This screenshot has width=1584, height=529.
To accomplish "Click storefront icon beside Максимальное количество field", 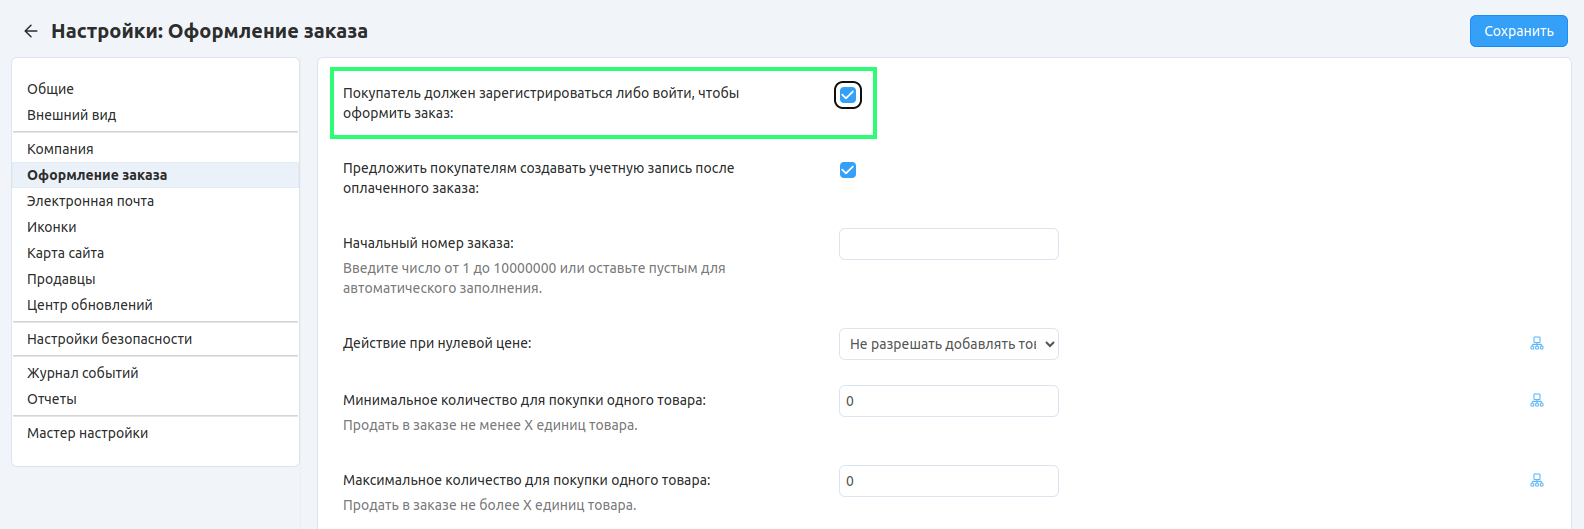I will point(1536,480).
